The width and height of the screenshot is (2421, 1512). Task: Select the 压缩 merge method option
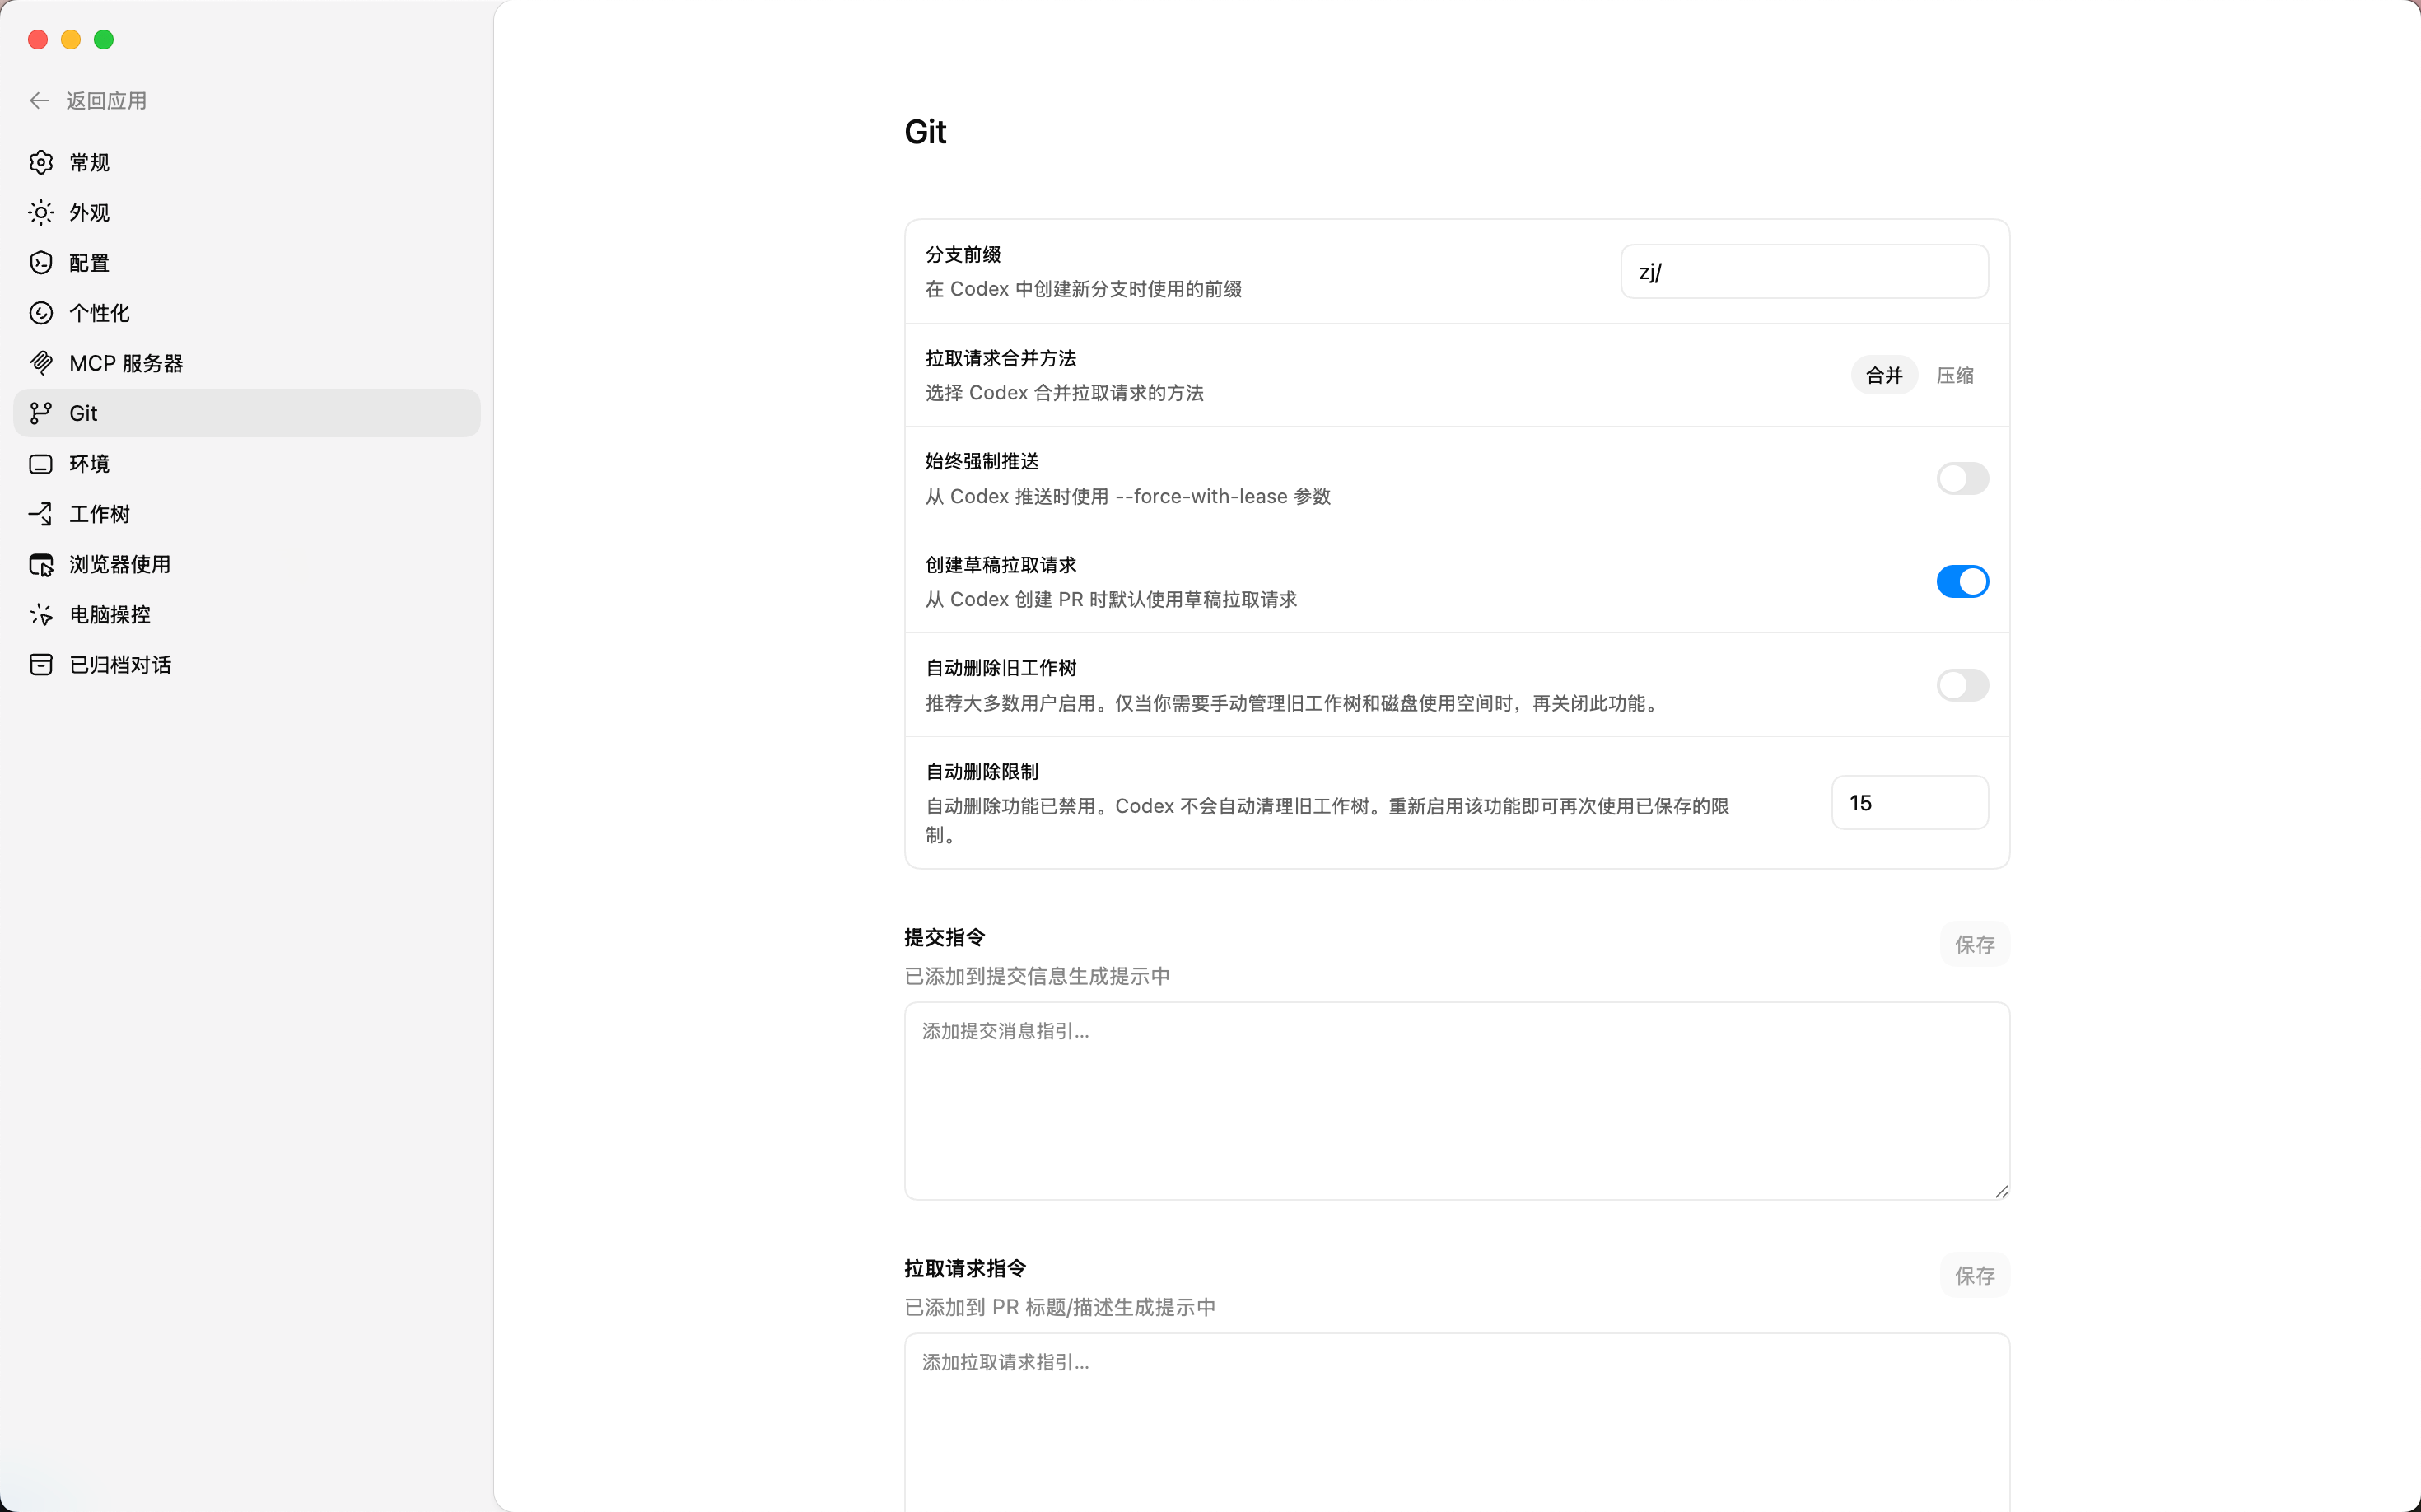pyautogui.click(x=1954, y=375)
